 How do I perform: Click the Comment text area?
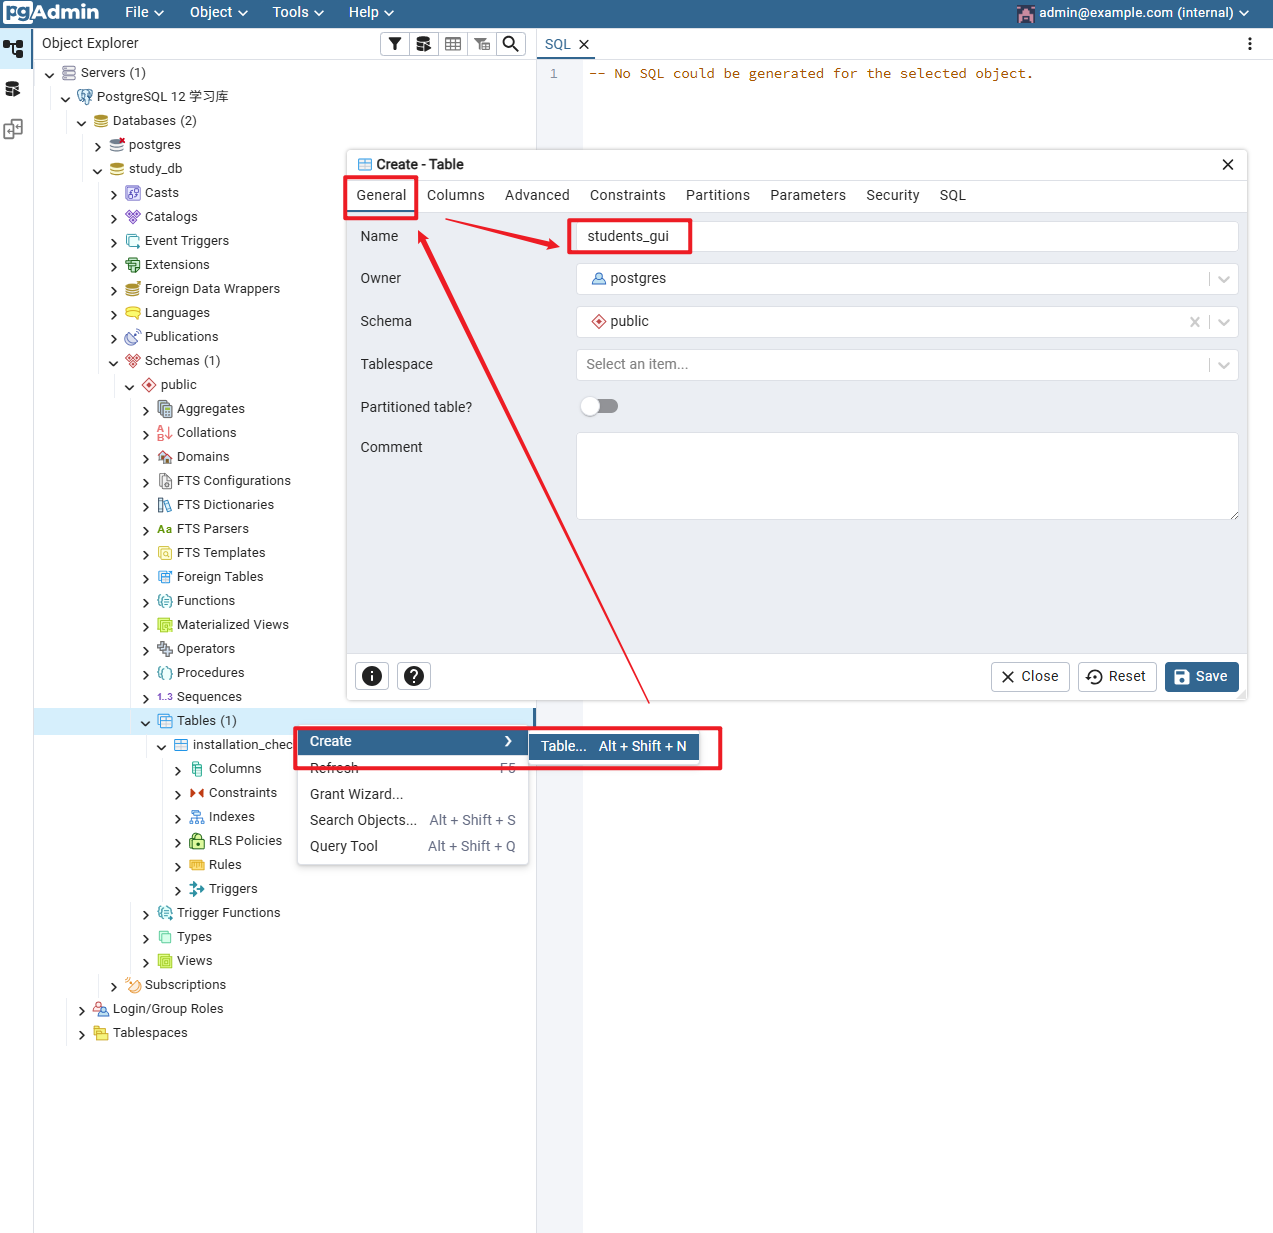click(907, 476)
